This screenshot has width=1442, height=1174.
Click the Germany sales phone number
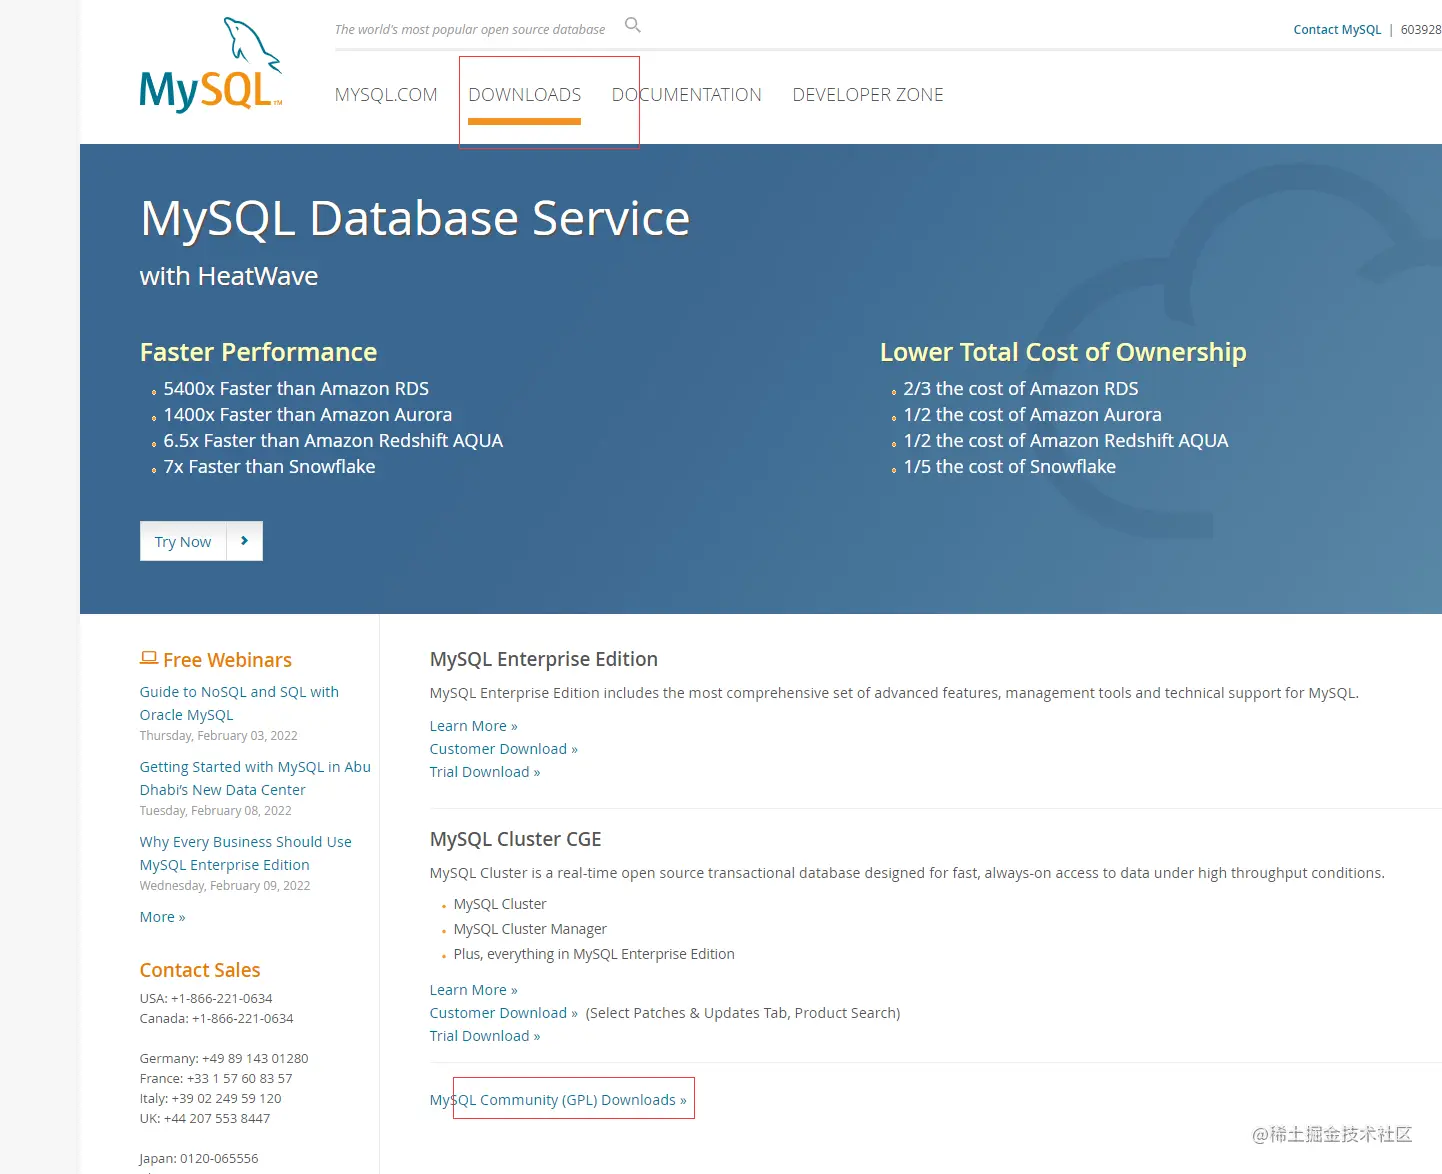coord(255,1058)
